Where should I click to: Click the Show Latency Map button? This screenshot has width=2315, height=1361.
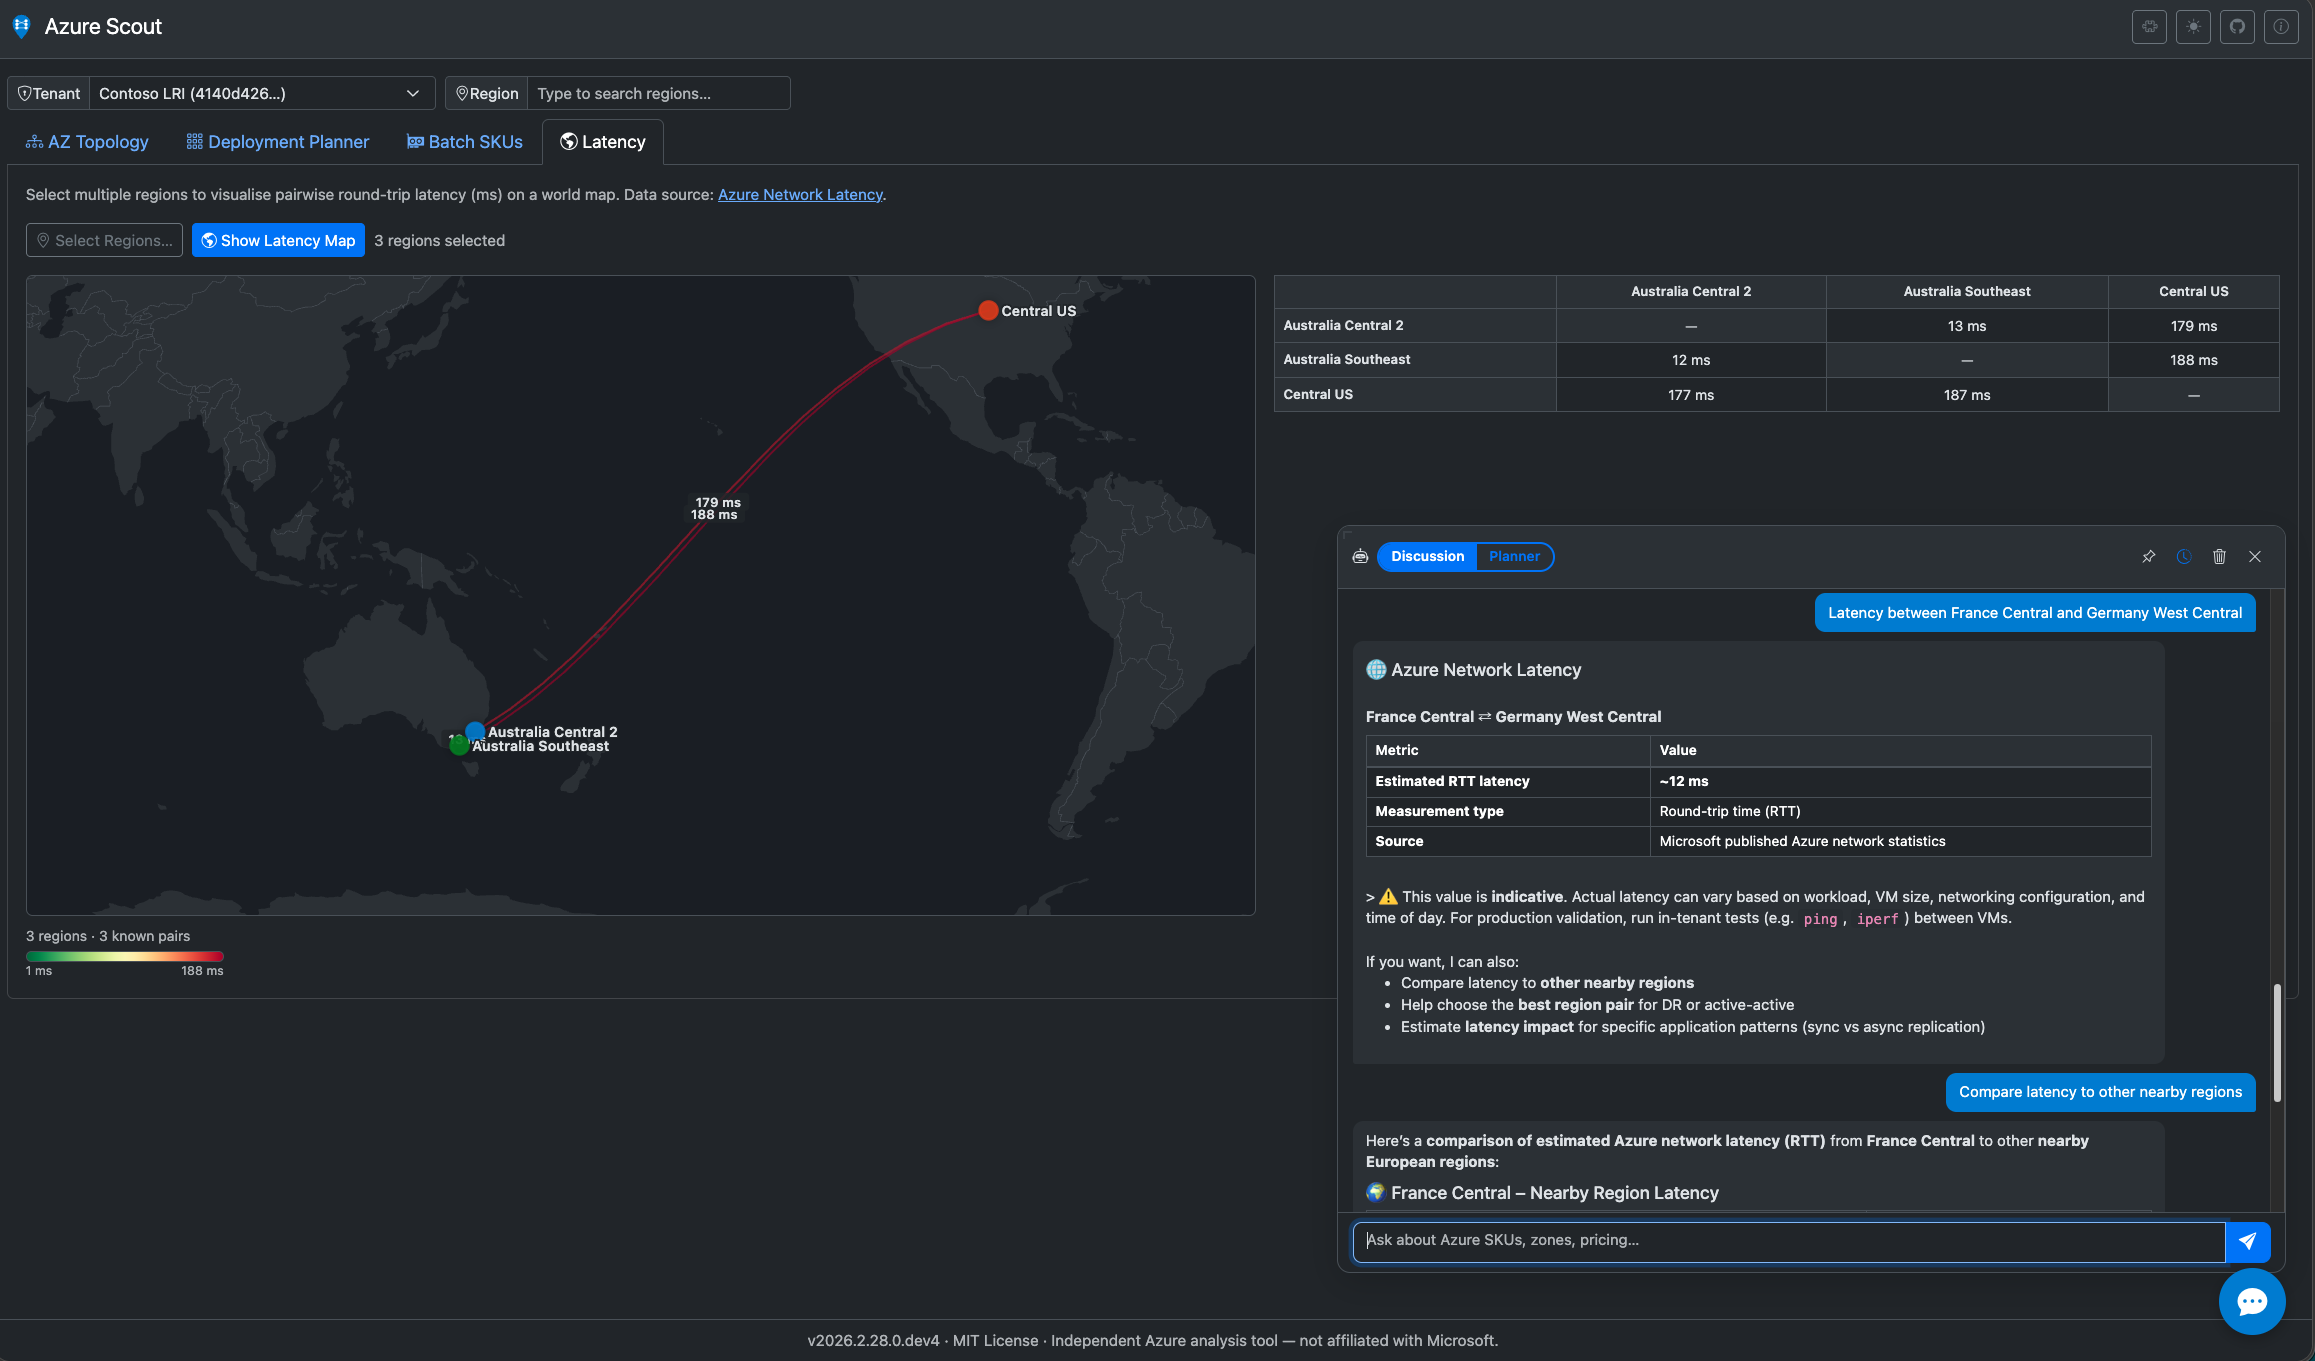pyautogui.click(x=278, y=240)
